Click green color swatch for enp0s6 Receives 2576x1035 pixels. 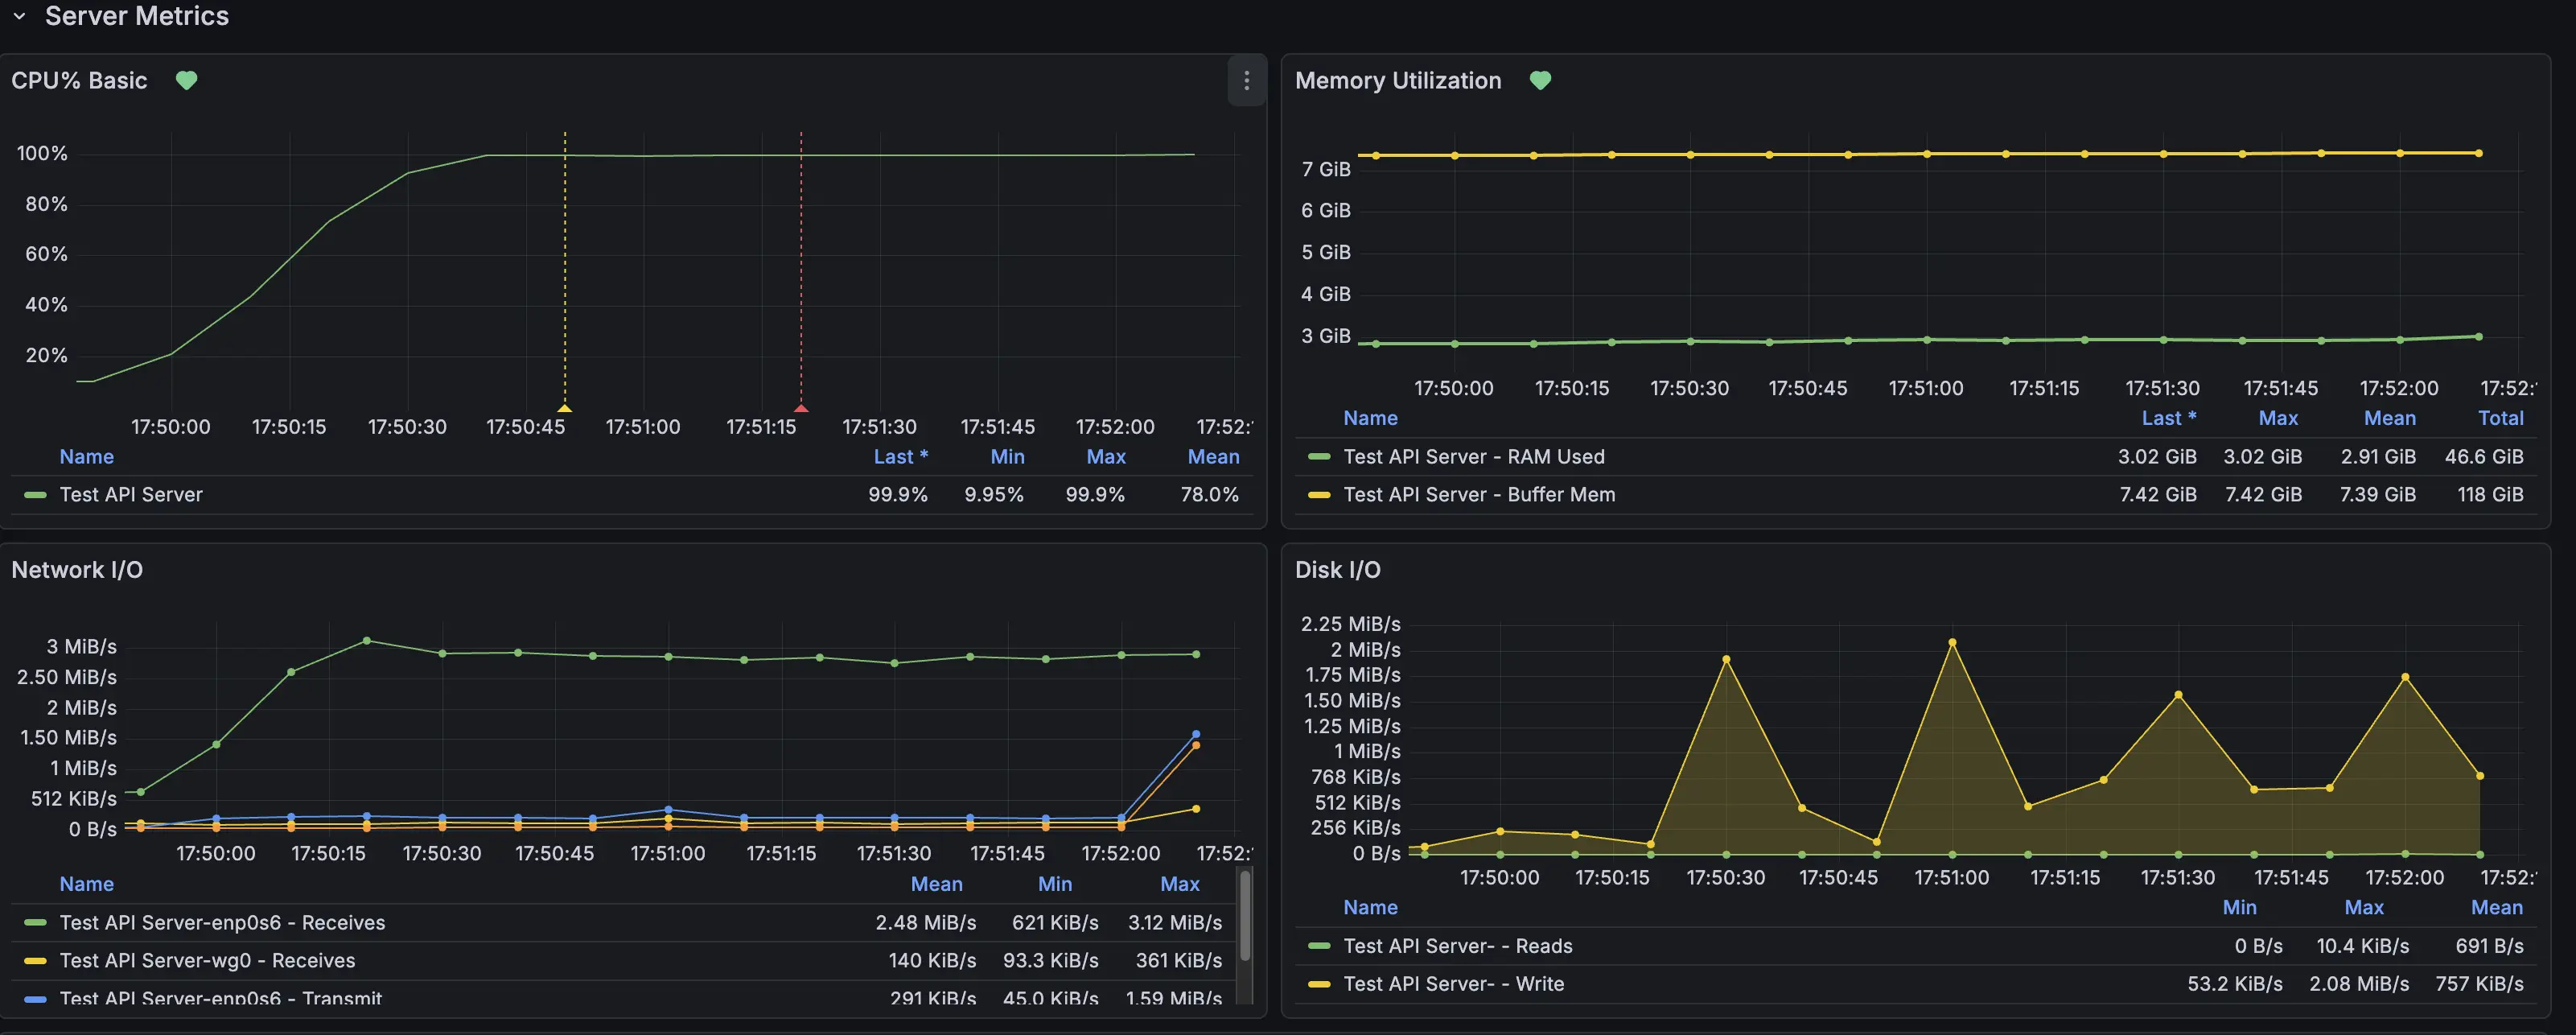35,923
